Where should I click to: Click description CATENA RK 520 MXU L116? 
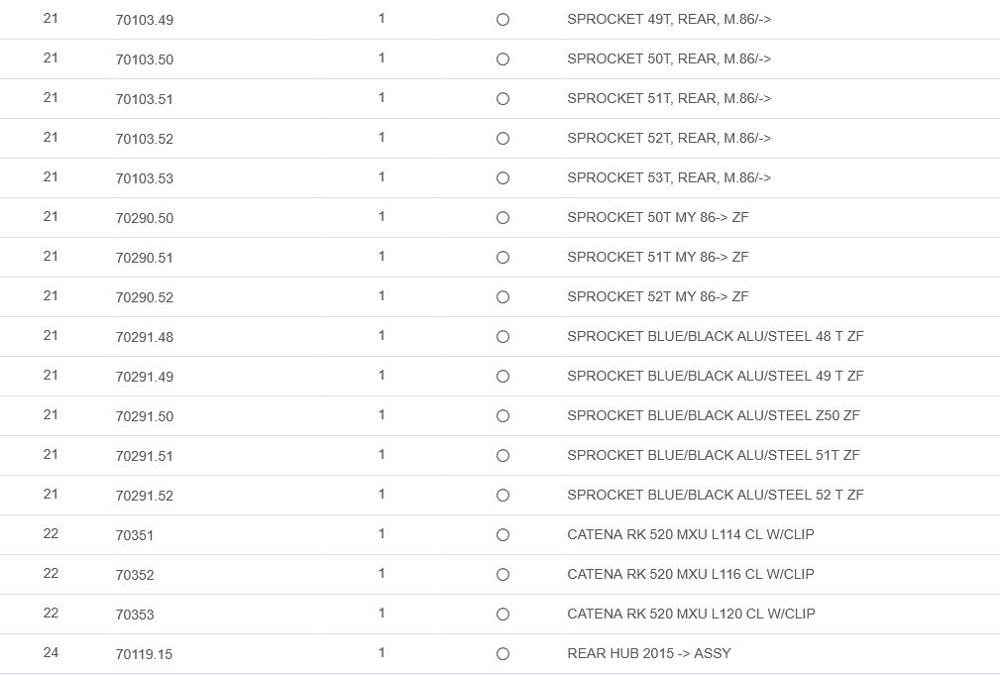[x=690, y=574]
